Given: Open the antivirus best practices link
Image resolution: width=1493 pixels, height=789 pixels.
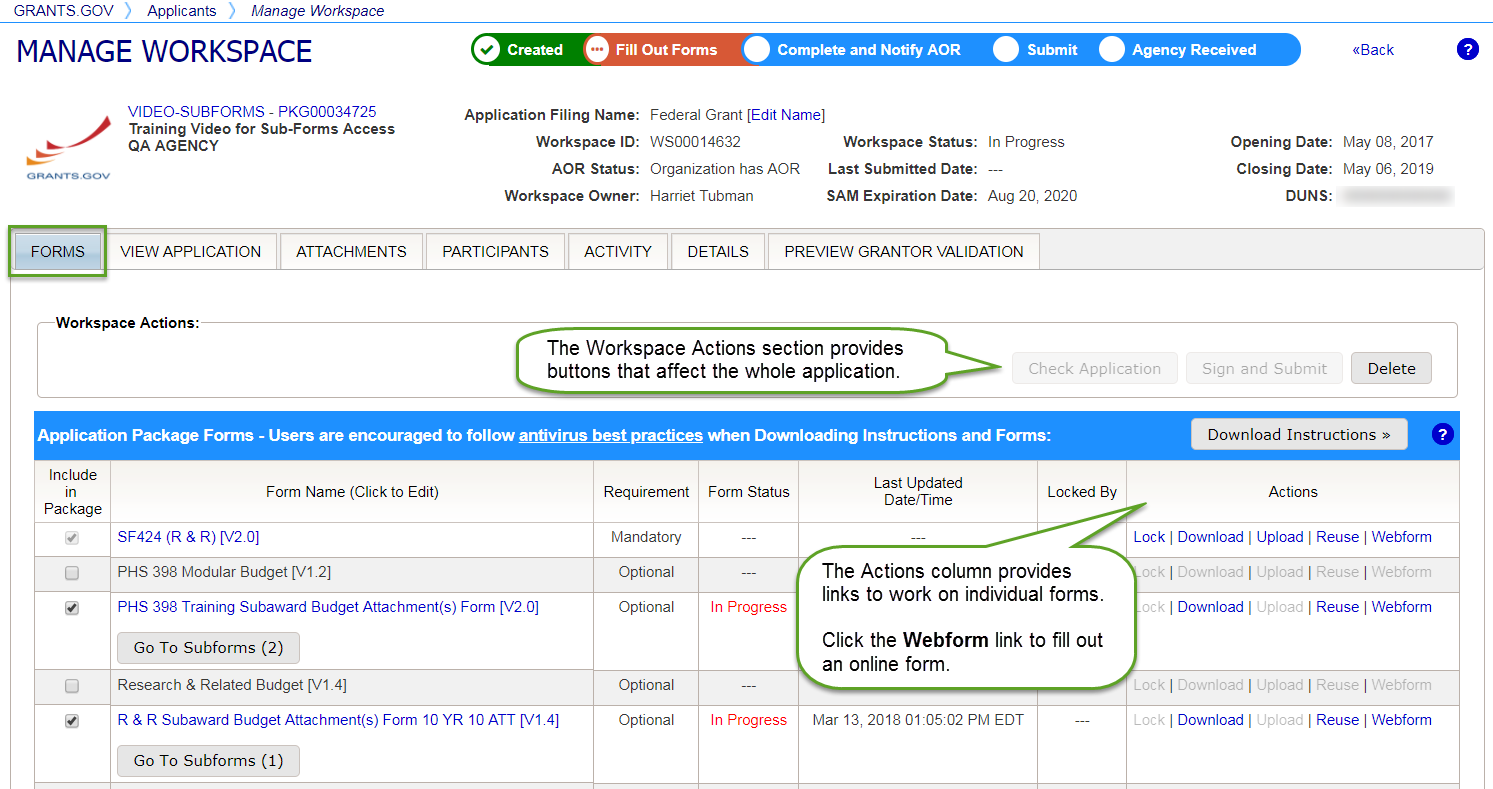Looking at the screenshot, I should [610, 435].
